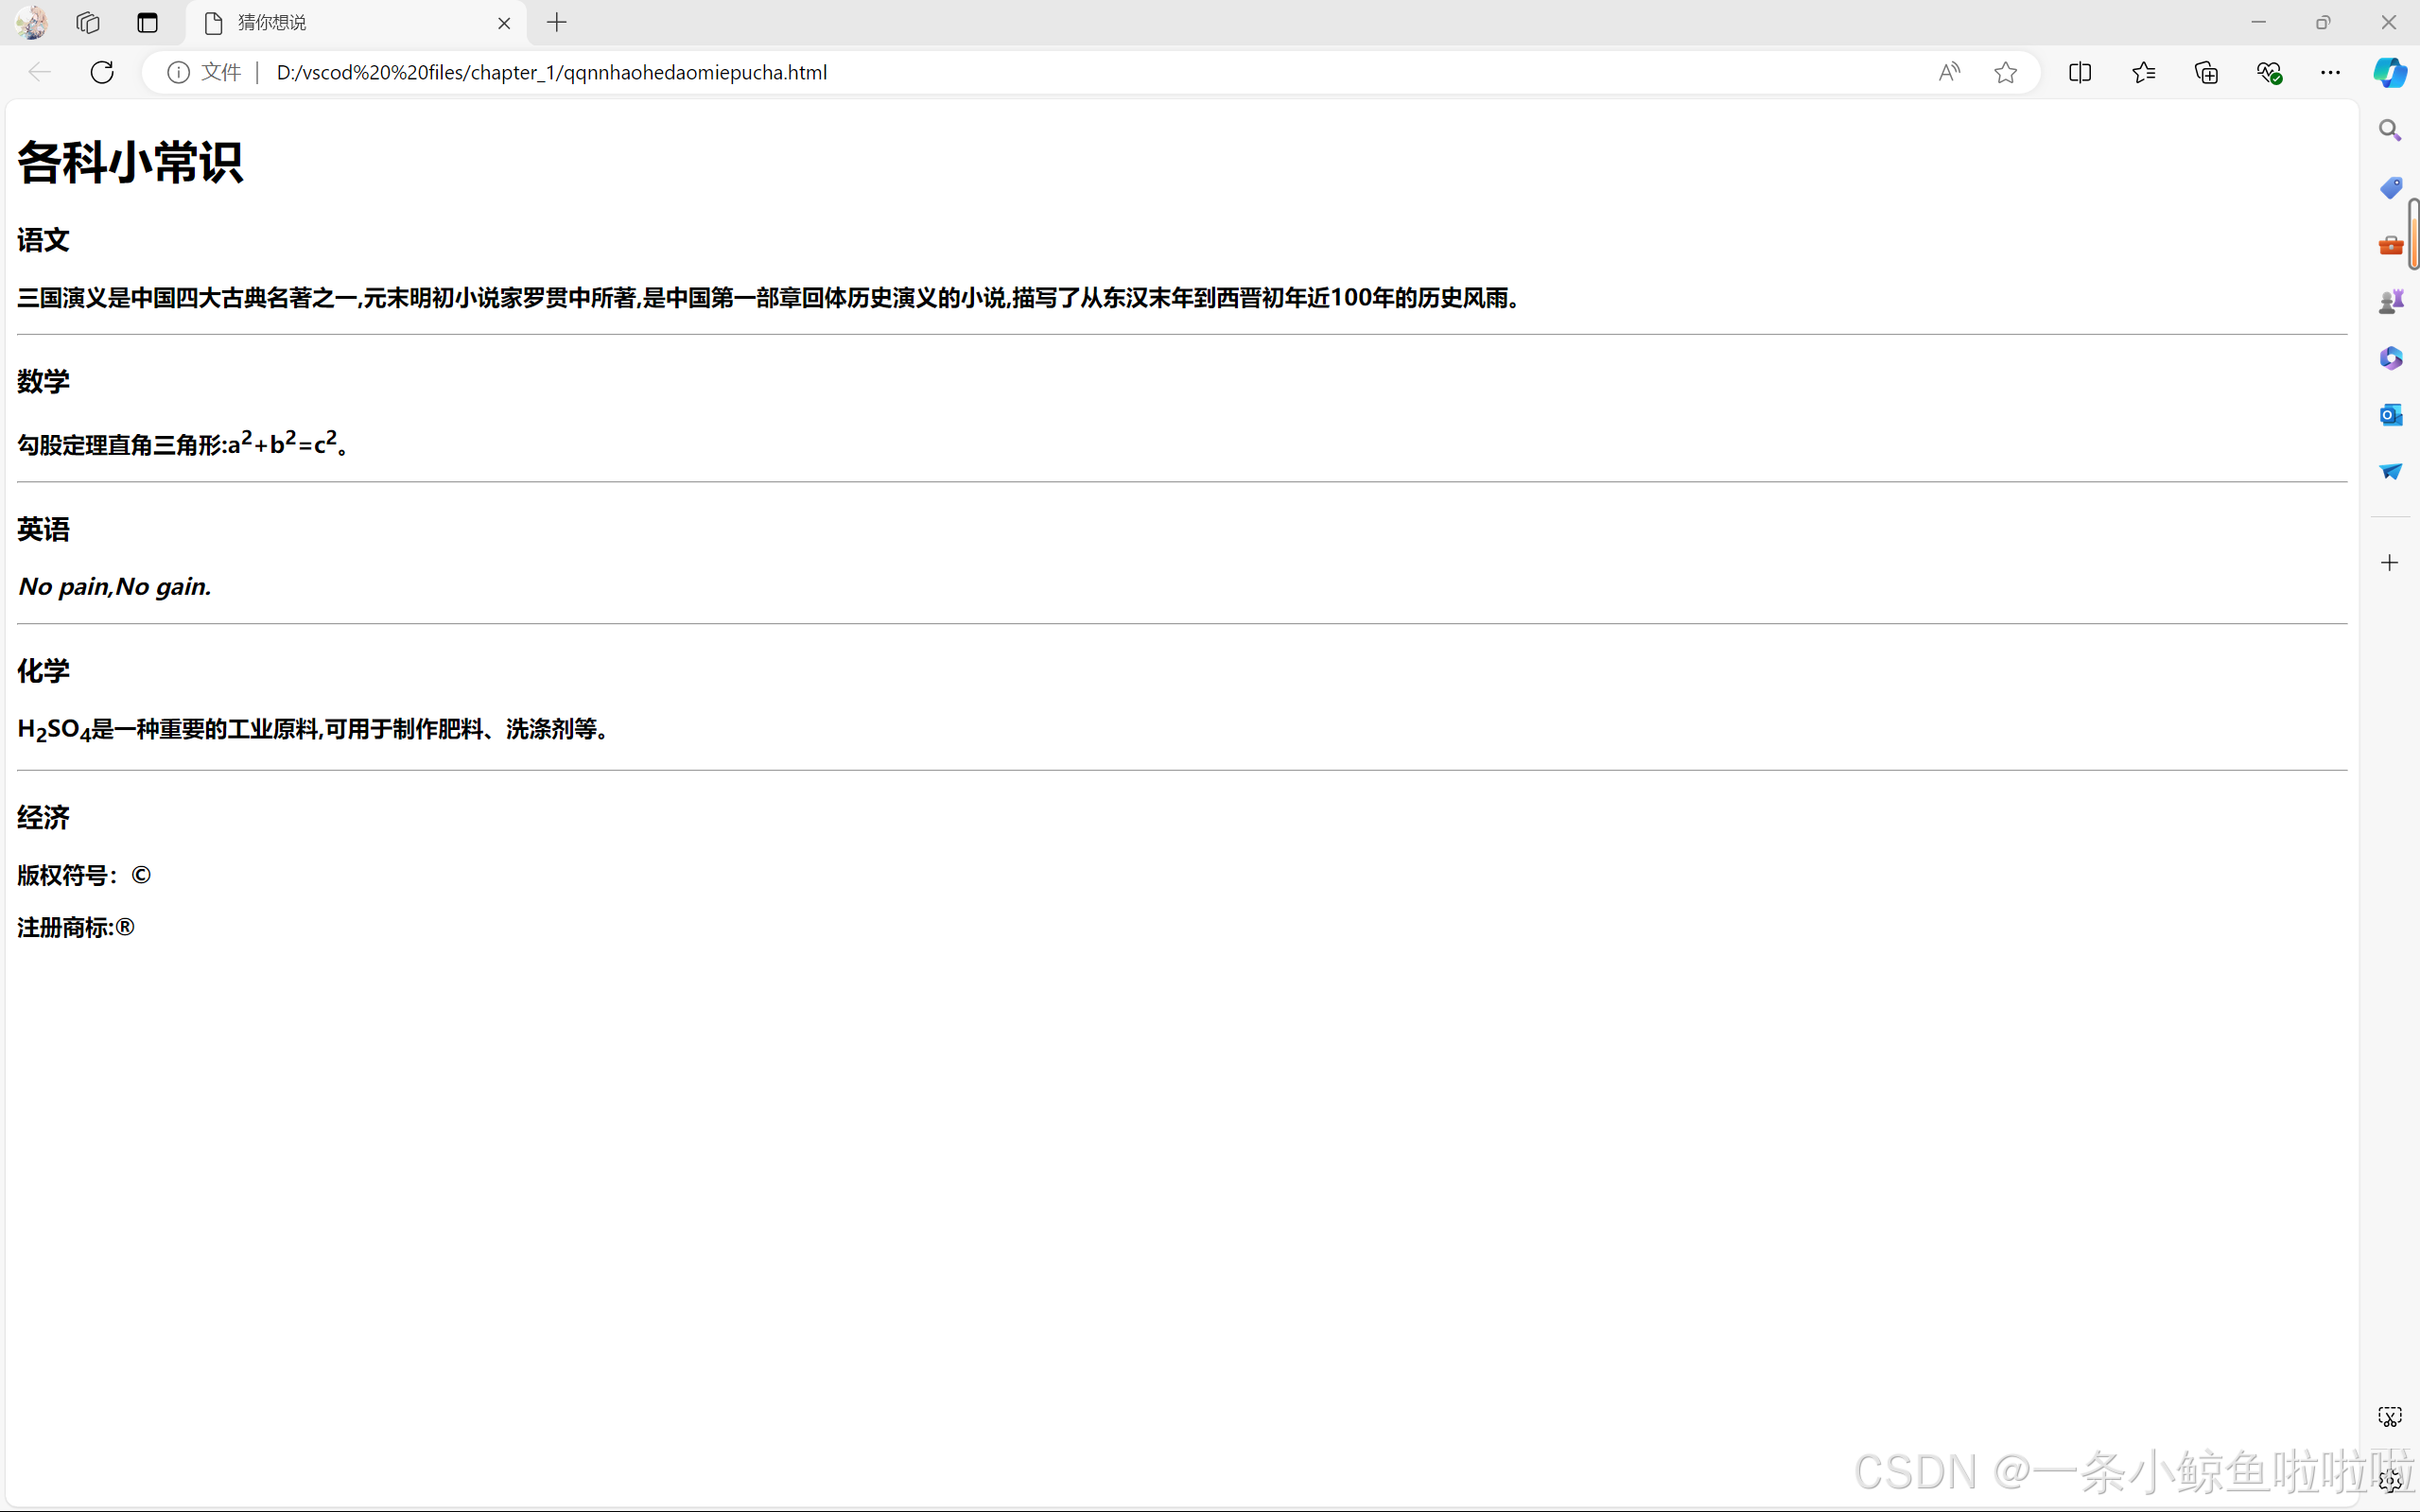Open the Collections panel
This screenshot has width=2420, height=1512.
(2206, 72)
